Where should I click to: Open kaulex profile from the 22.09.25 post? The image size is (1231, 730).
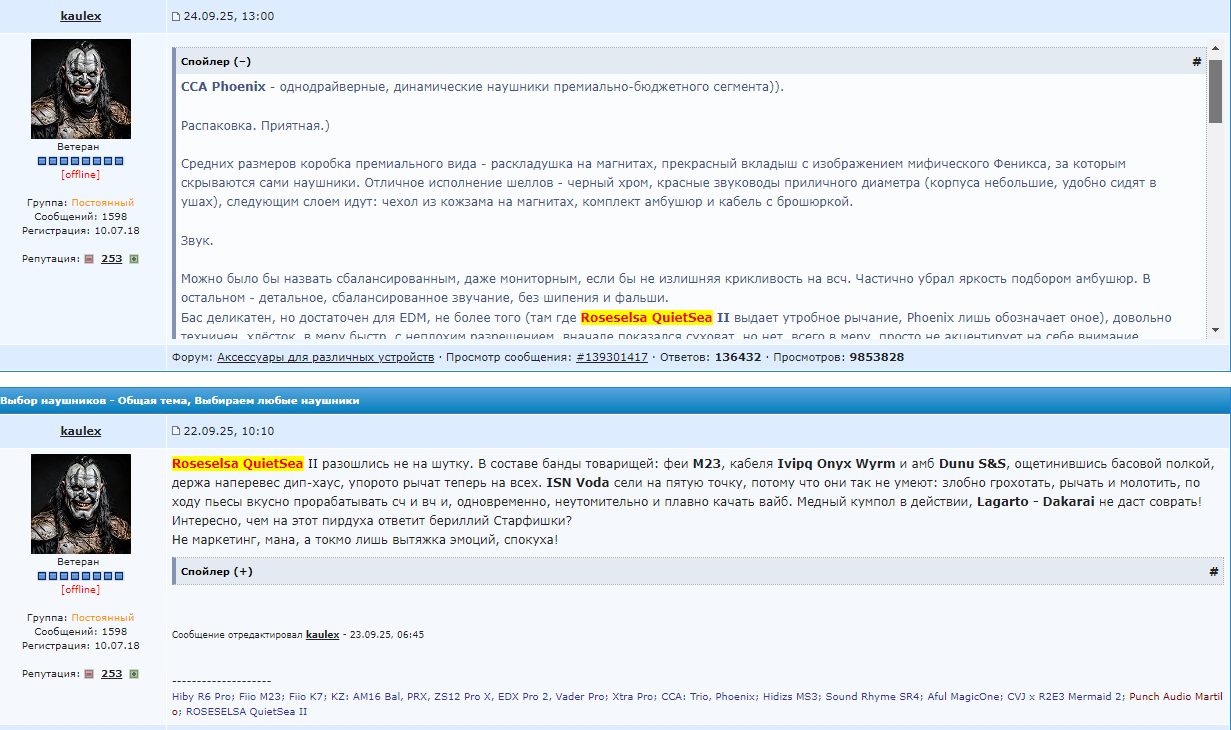pos(81,431)
